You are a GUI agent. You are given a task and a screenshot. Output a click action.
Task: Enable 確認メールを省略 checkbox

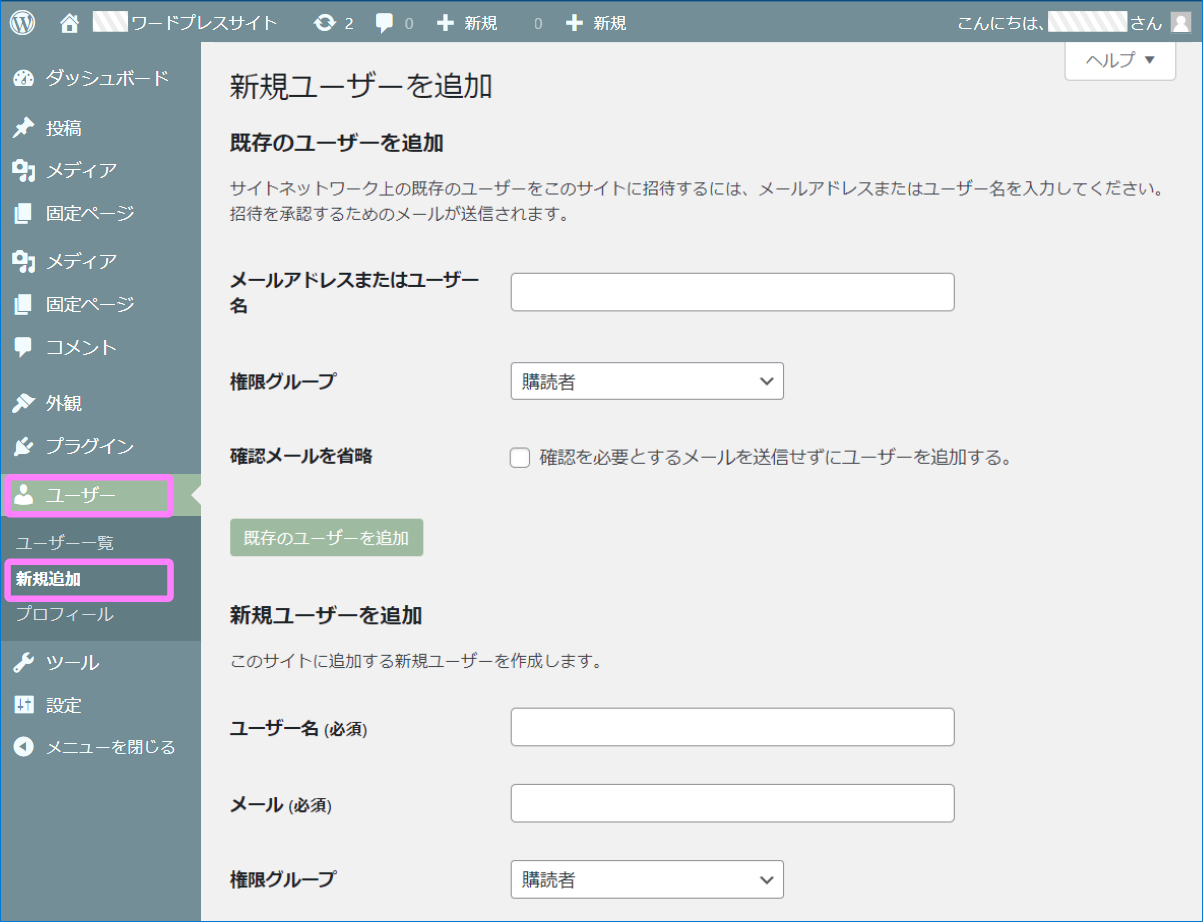point(519,457)
